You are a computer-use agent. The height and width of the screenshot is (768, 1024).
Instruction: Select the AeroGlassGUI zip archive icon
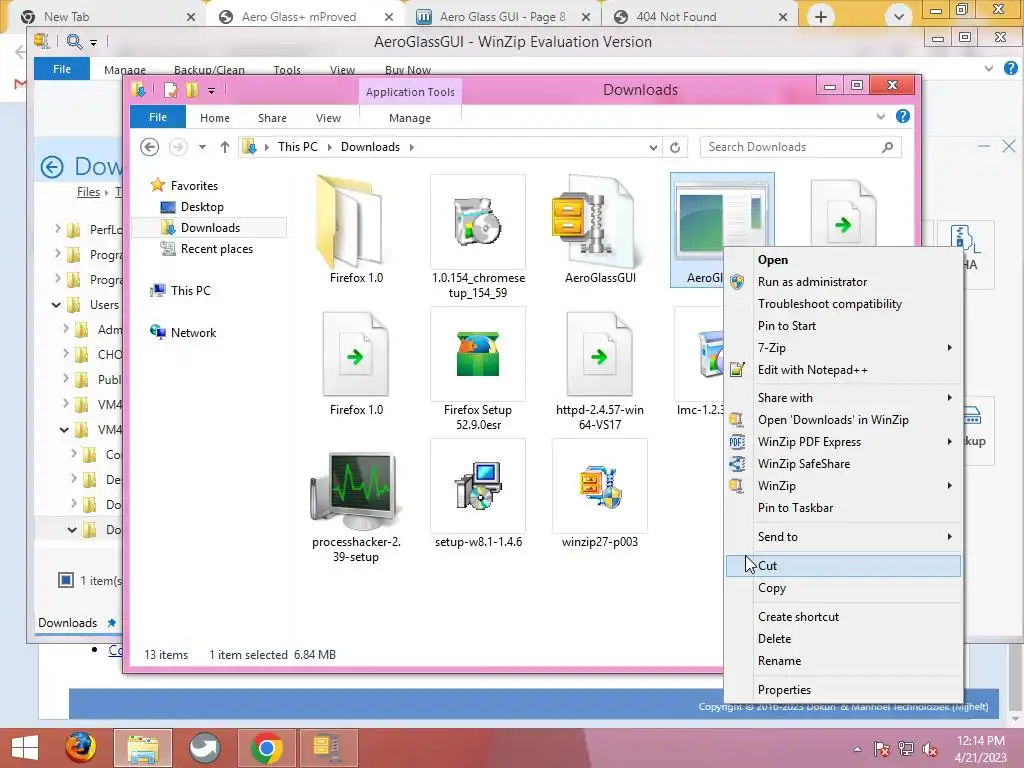pos(594,222)
